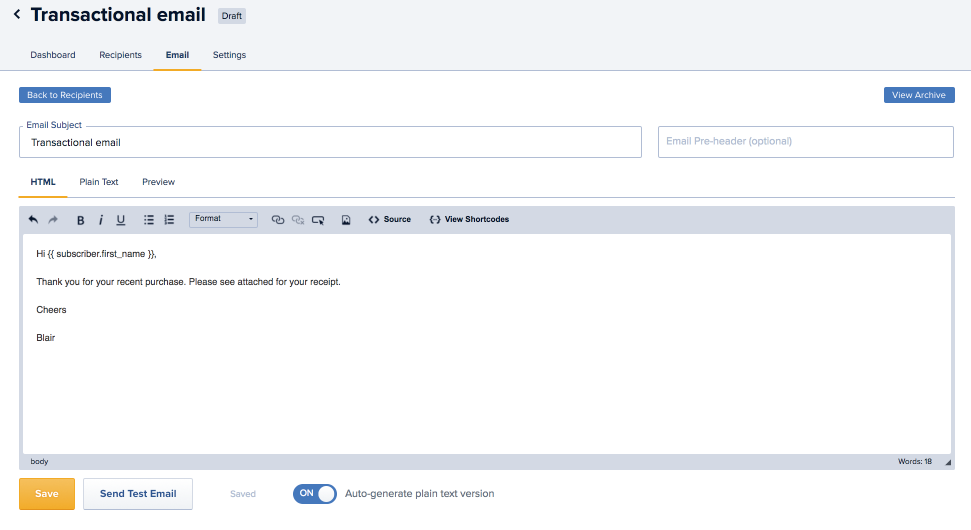Toggle italic formatting
The width and height of the screenshot is (971, 530).
pos(100,220)
